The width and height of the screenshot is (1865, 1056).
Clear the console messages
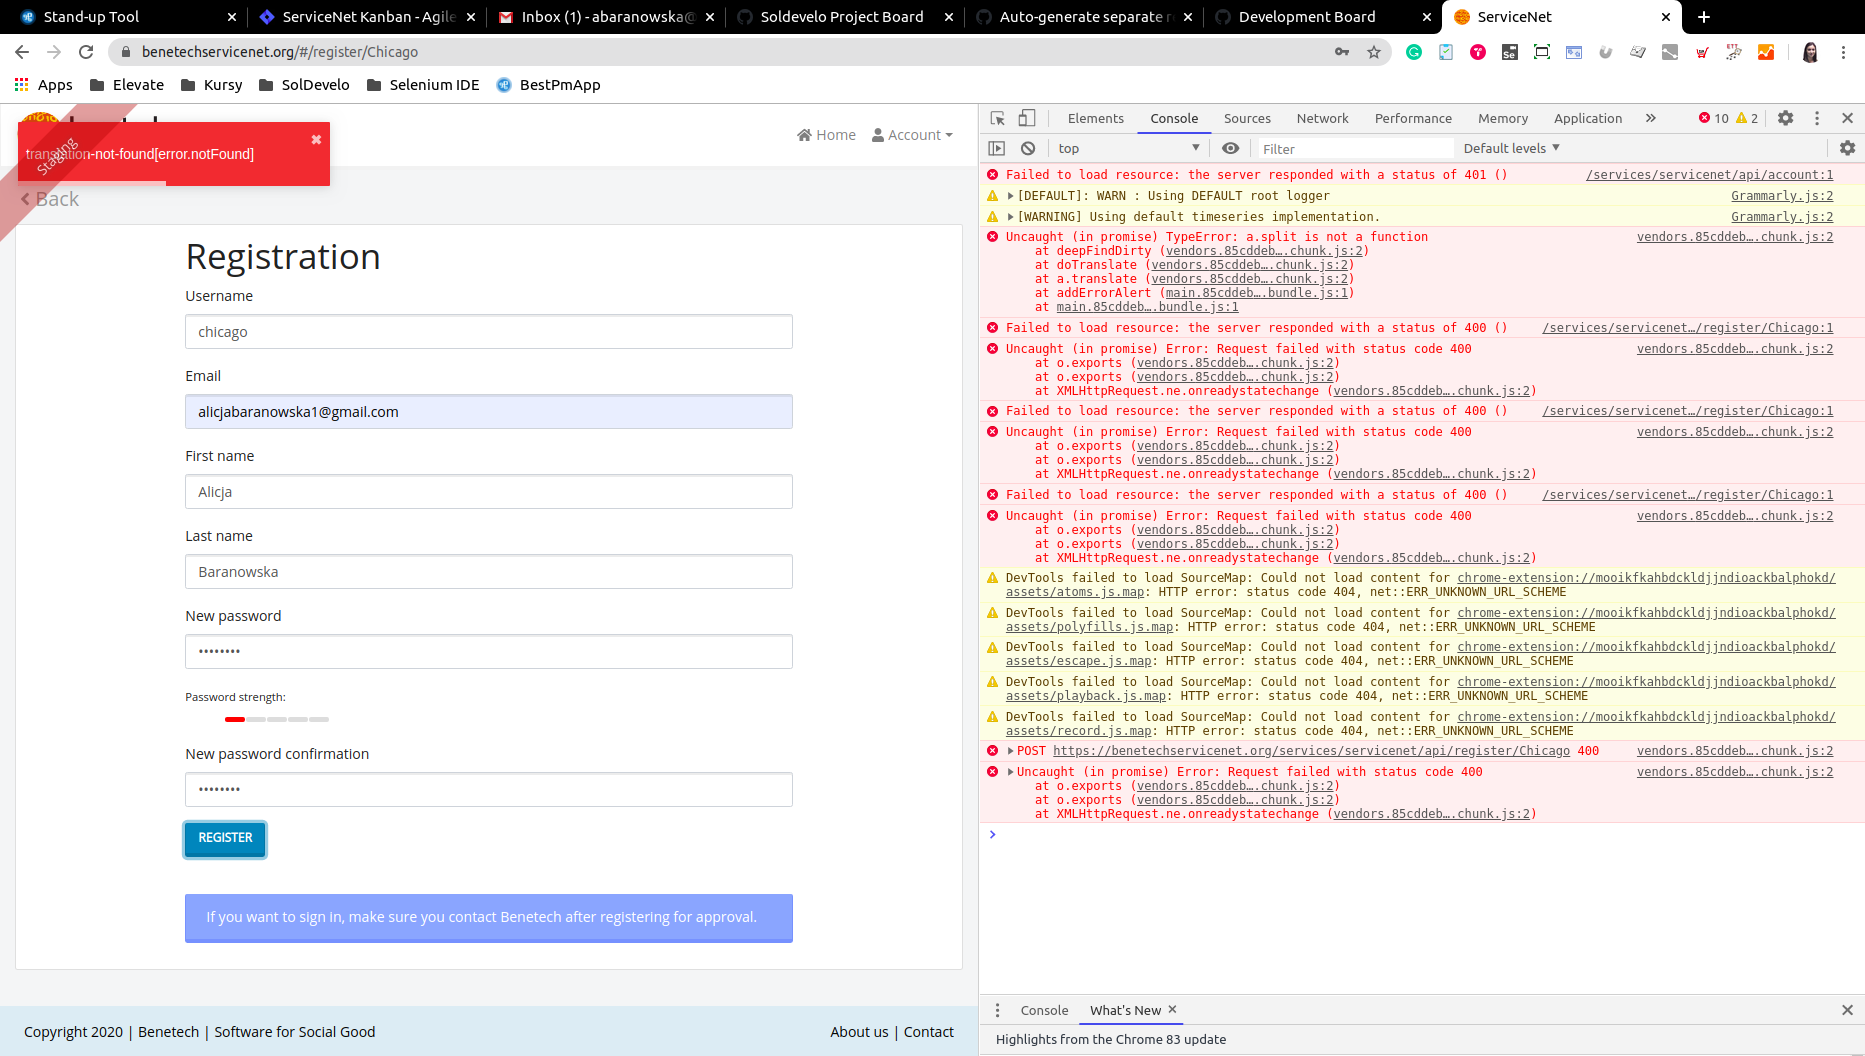(x=1028, y=147)
